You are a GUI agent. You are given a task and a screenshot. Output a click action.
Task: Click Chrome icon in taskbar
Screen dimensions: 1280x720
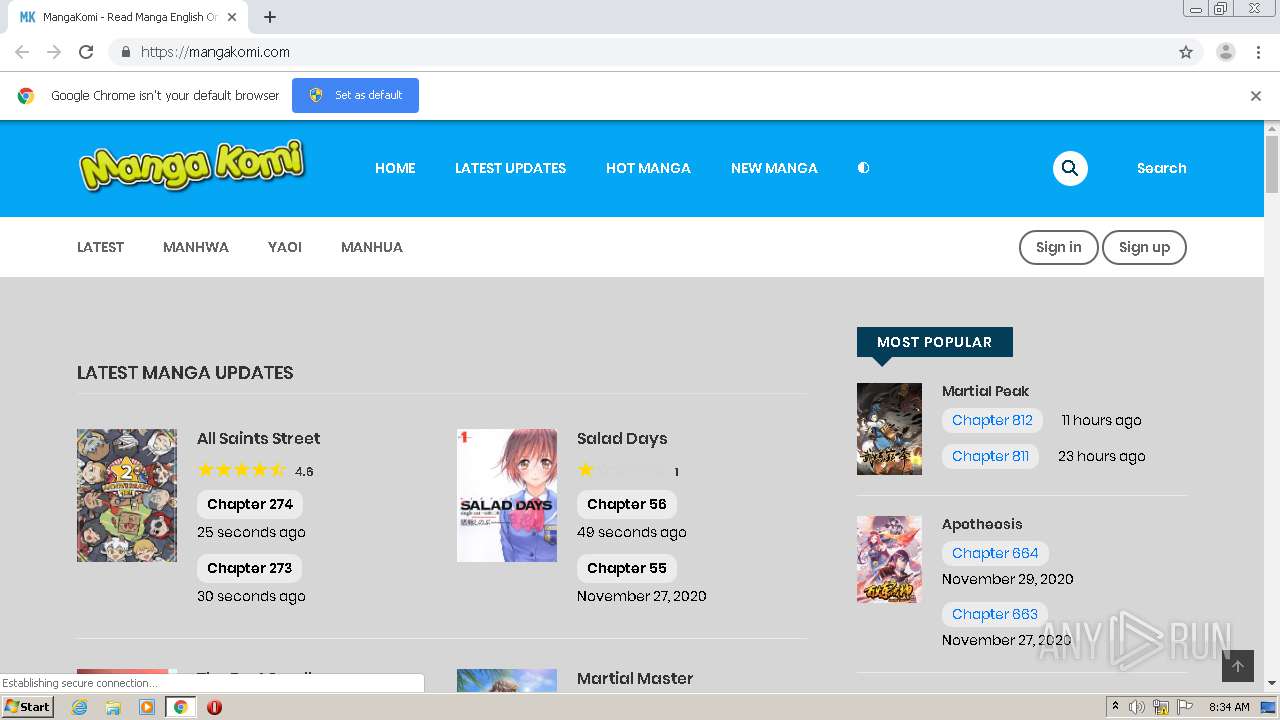point(181,707)
